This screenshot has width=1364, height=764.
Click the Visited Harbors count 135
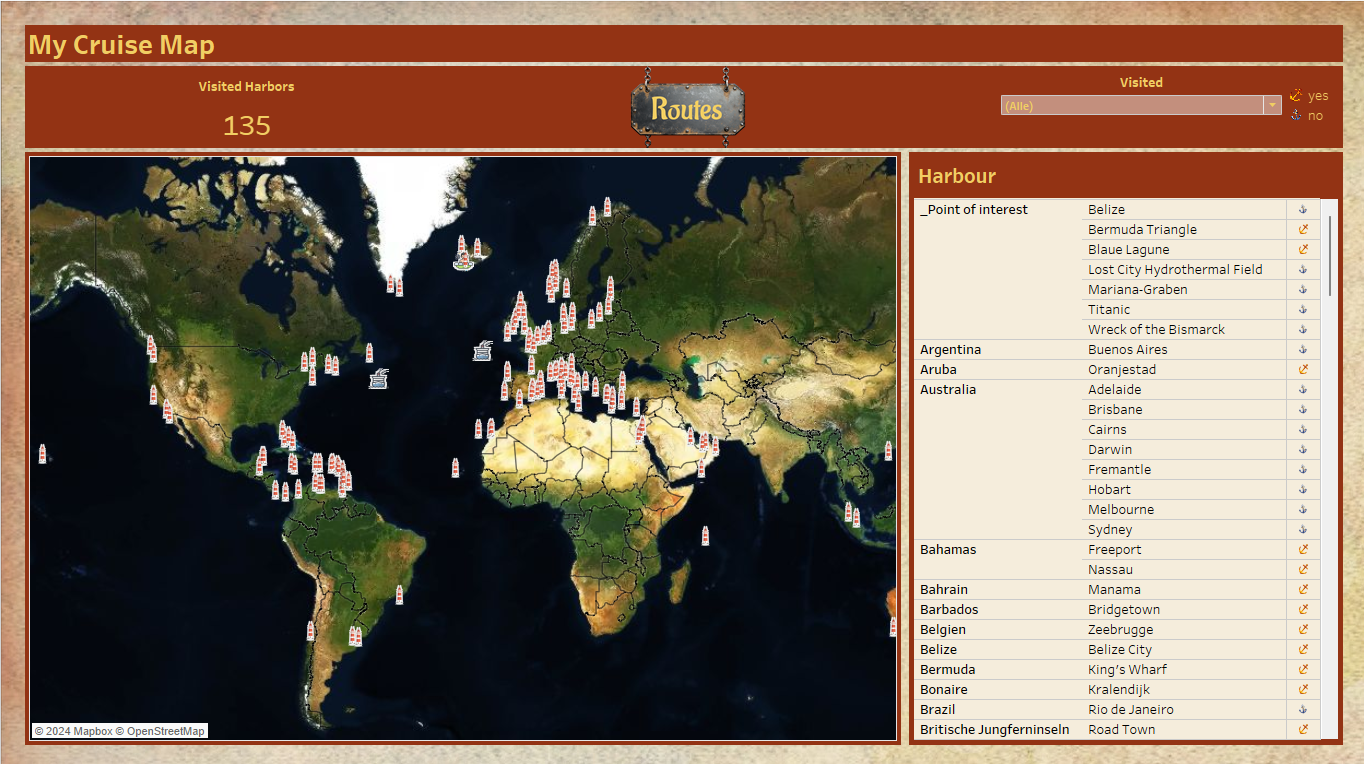(x=246, y=126)
